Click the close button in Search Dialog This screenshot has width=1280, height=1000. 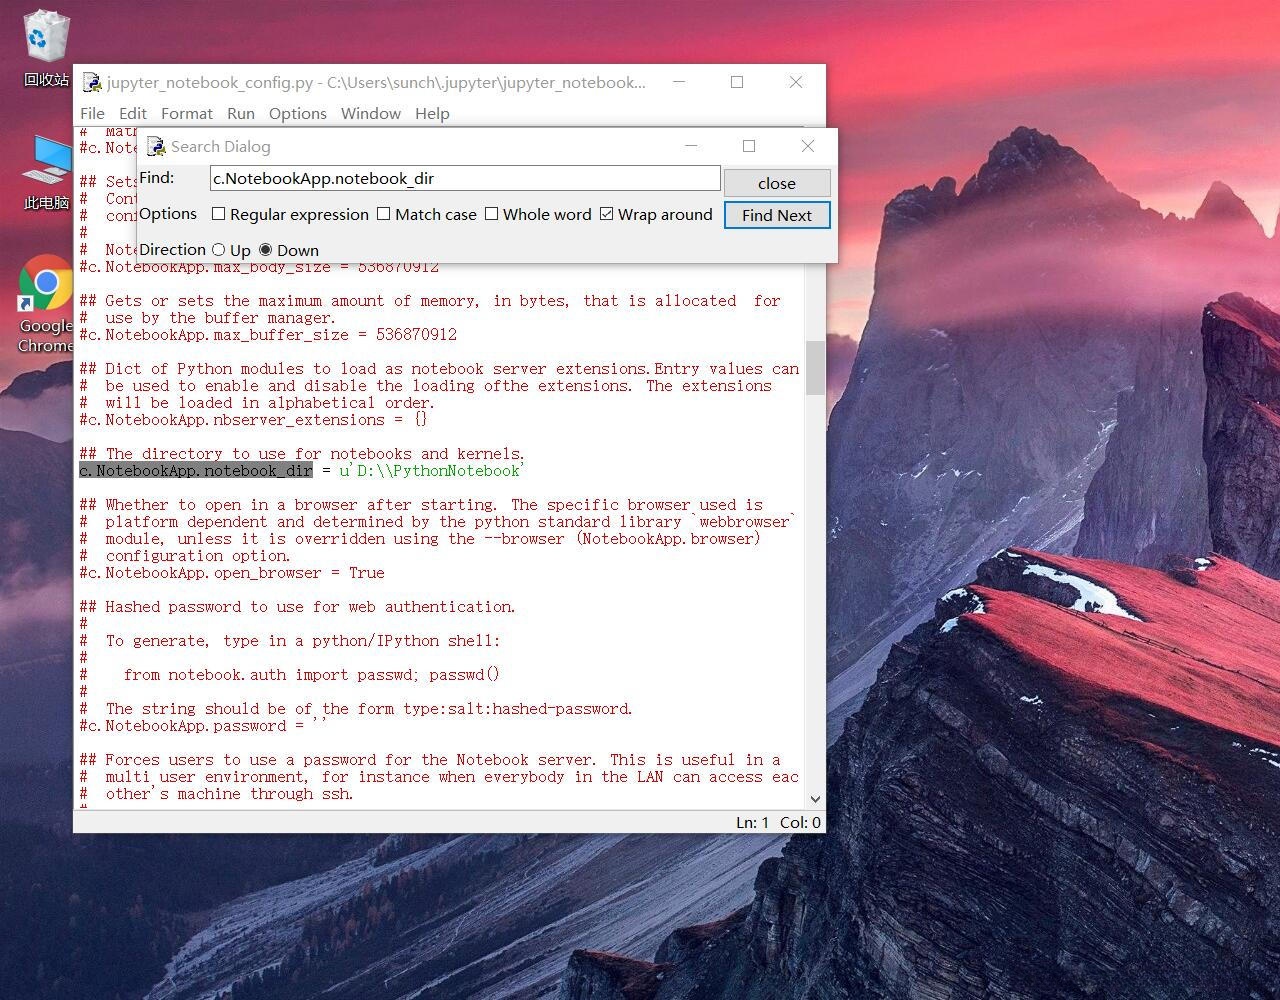click(777, 183)
